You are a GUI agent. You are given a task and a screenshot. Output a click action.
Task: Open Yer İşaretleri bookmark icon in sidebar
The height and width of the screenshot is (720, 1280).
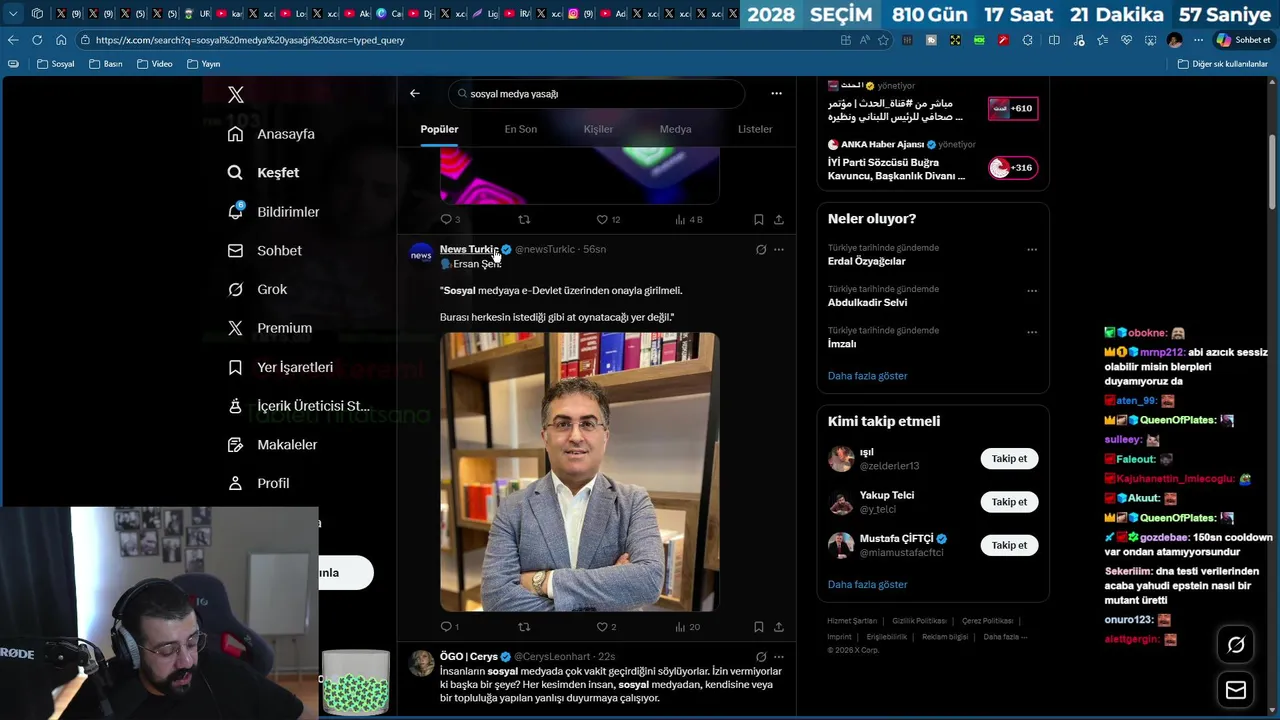tap(235, 367)
